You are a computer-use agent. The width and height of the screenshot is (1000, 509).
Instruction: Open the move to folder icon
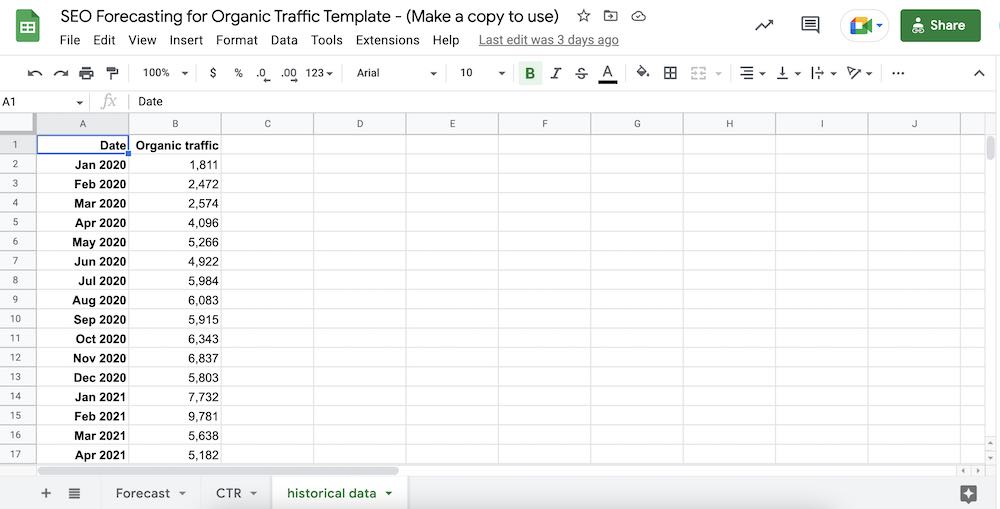tap(610, 17)
